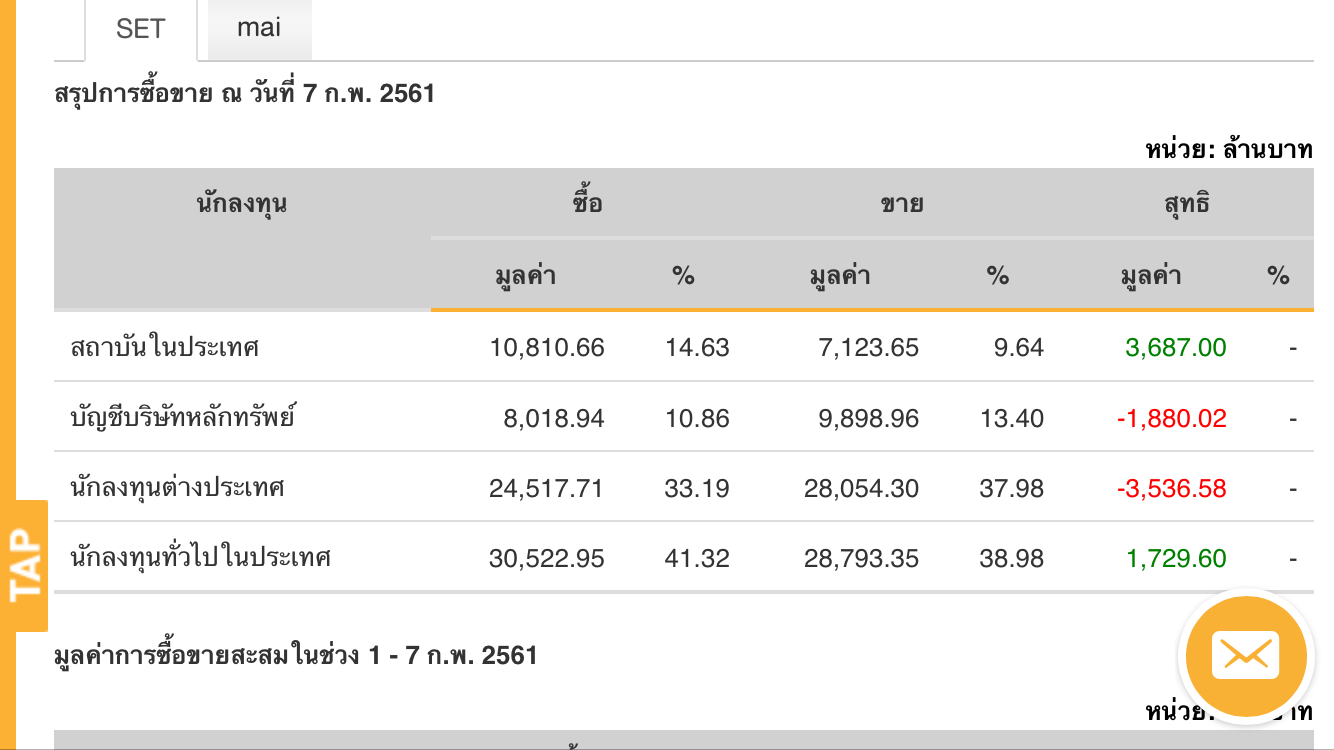Click the orange TAP side tab
The width and height of the screenshot is (1334, 750).
click(25, 565)
